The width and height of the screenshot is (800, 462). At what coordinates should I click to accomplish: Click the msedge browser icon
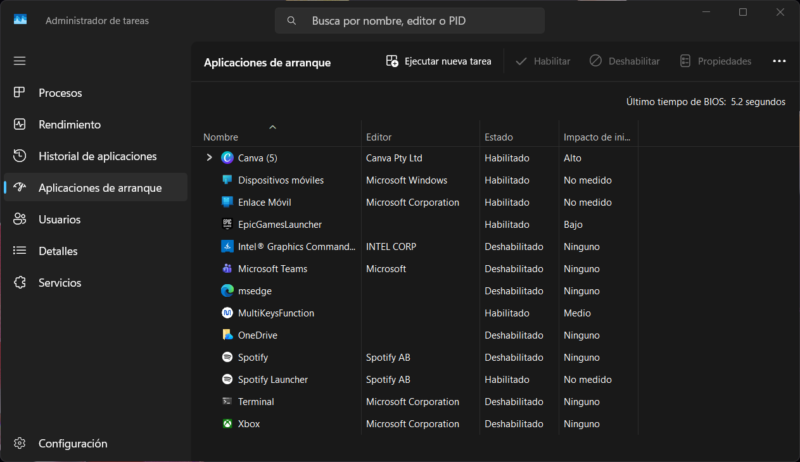(227, 291)
